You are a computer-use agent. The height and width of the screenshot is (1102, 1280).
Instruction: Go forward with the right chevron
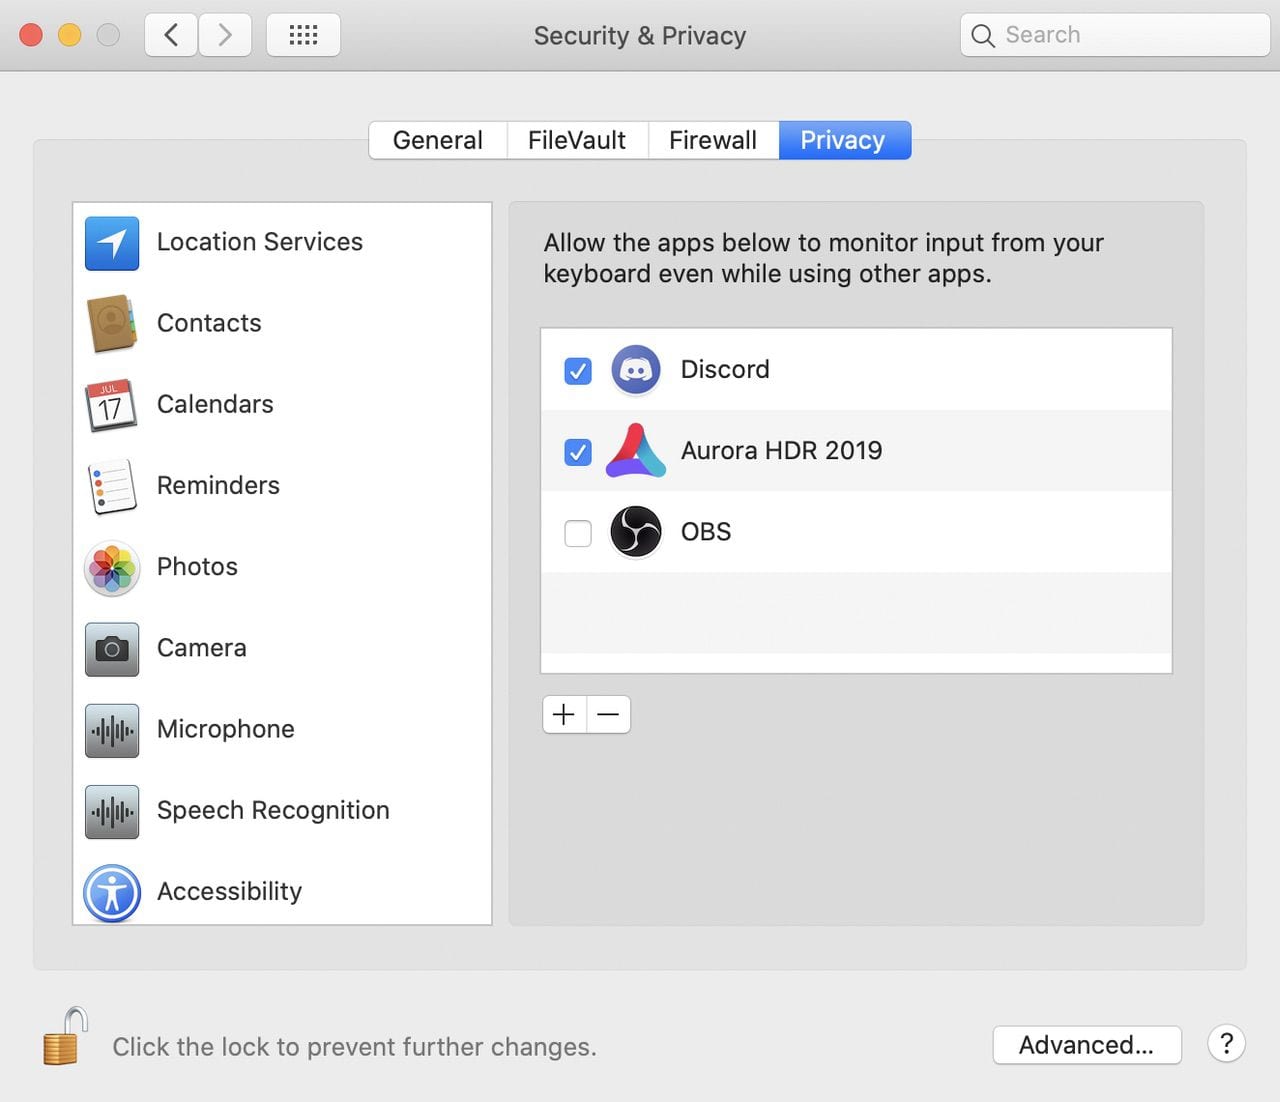click(x=225, y=35)
